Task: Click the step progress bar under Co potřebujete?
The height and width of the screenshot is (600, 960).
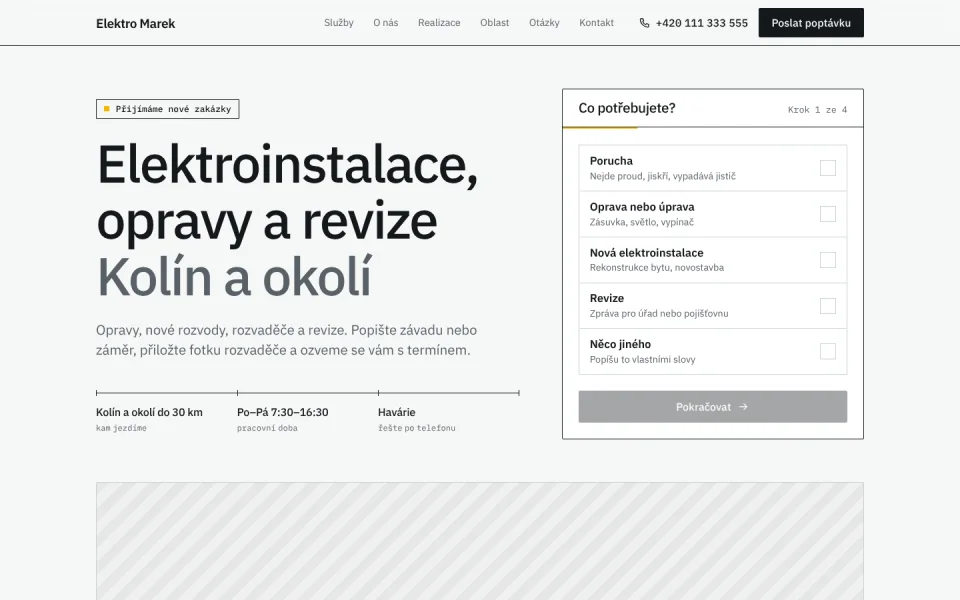Action: click(x=713, y=127)
